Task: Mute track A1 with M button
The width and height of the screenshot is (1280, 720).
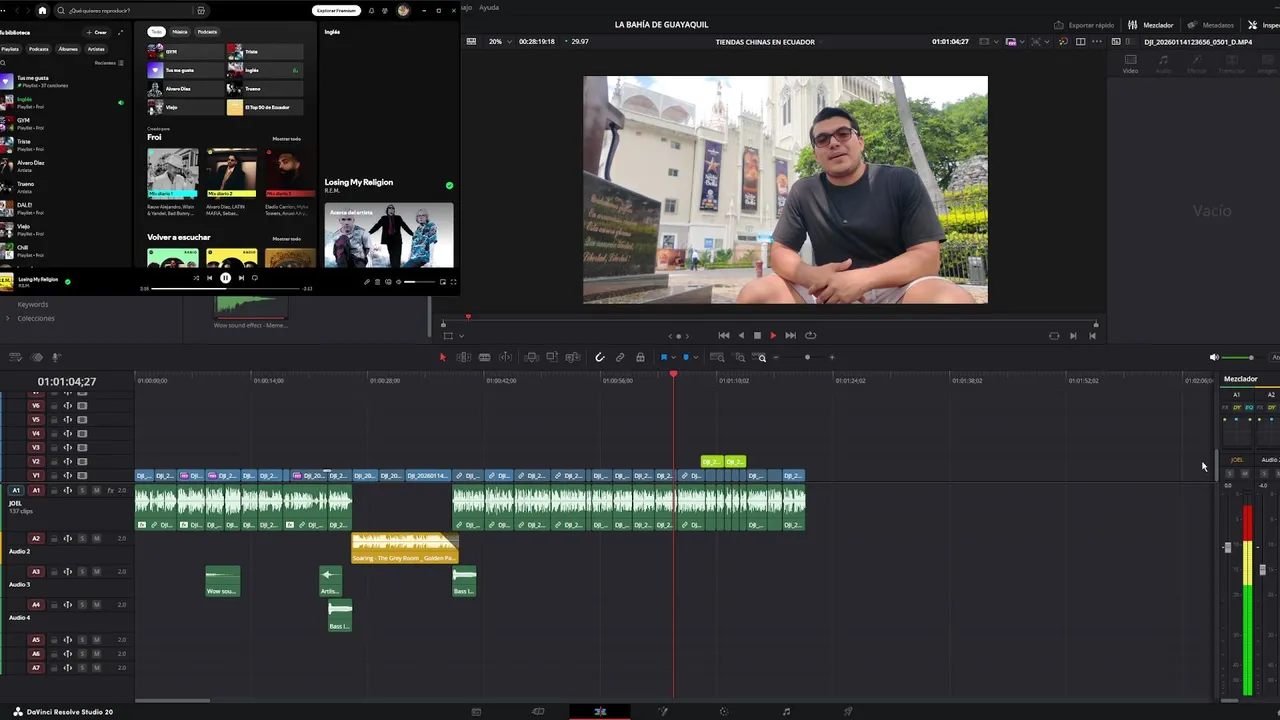Action: tap(96, 490)
